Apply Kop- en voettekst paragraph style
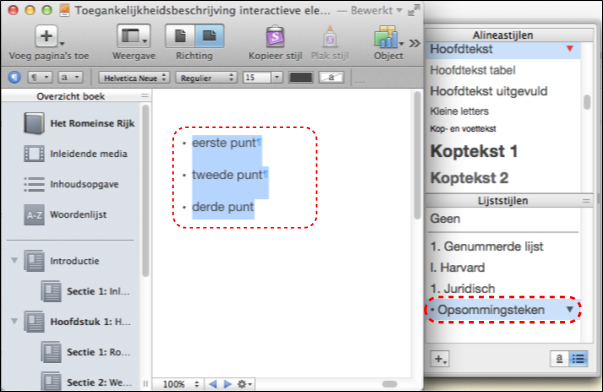 point(463,129)
